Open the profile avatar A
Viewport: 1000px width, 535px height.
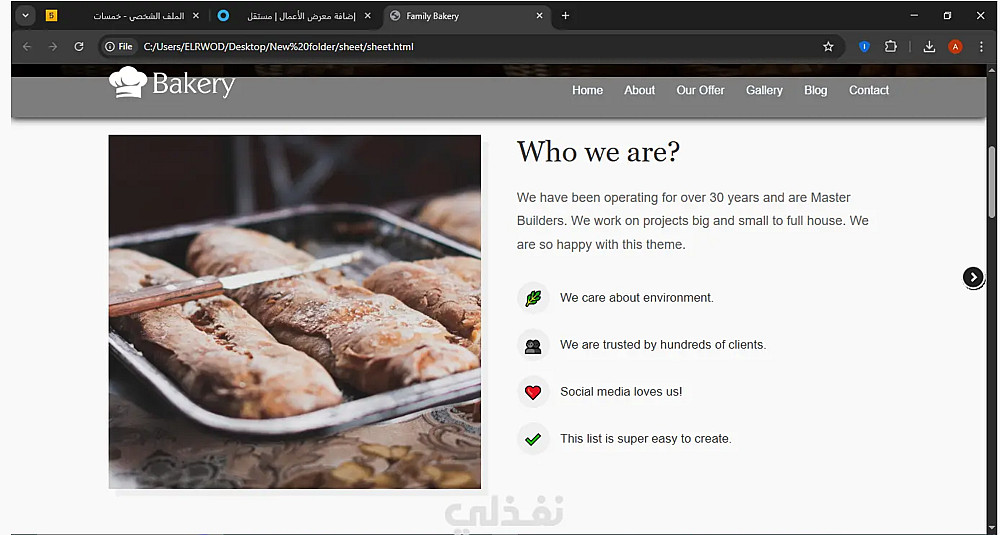[955, 47]
